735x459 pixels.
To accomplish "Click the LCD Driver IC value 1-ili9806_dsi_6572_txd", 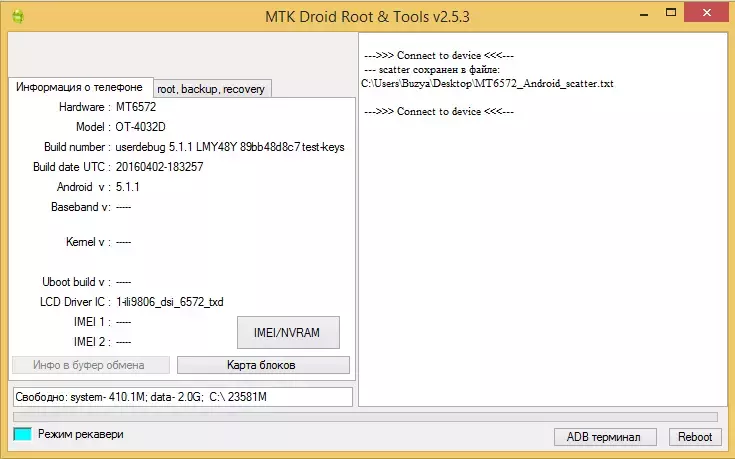I will (170, 302).
